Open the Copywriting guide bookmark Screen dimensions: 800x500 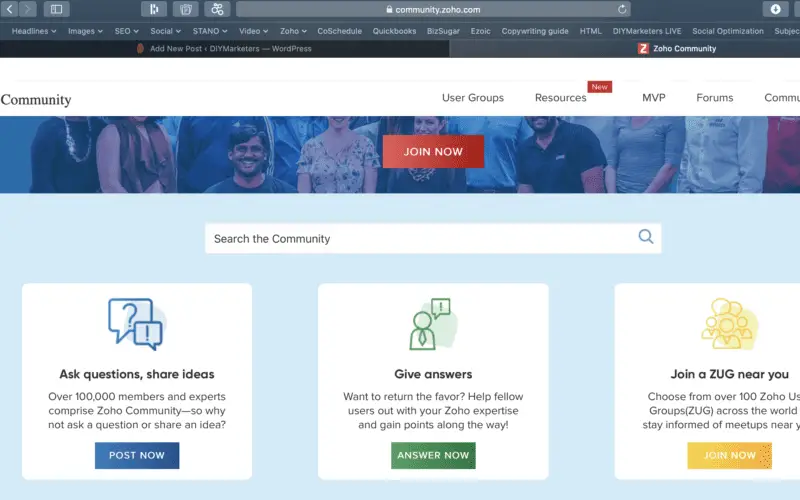coord(535,31)
